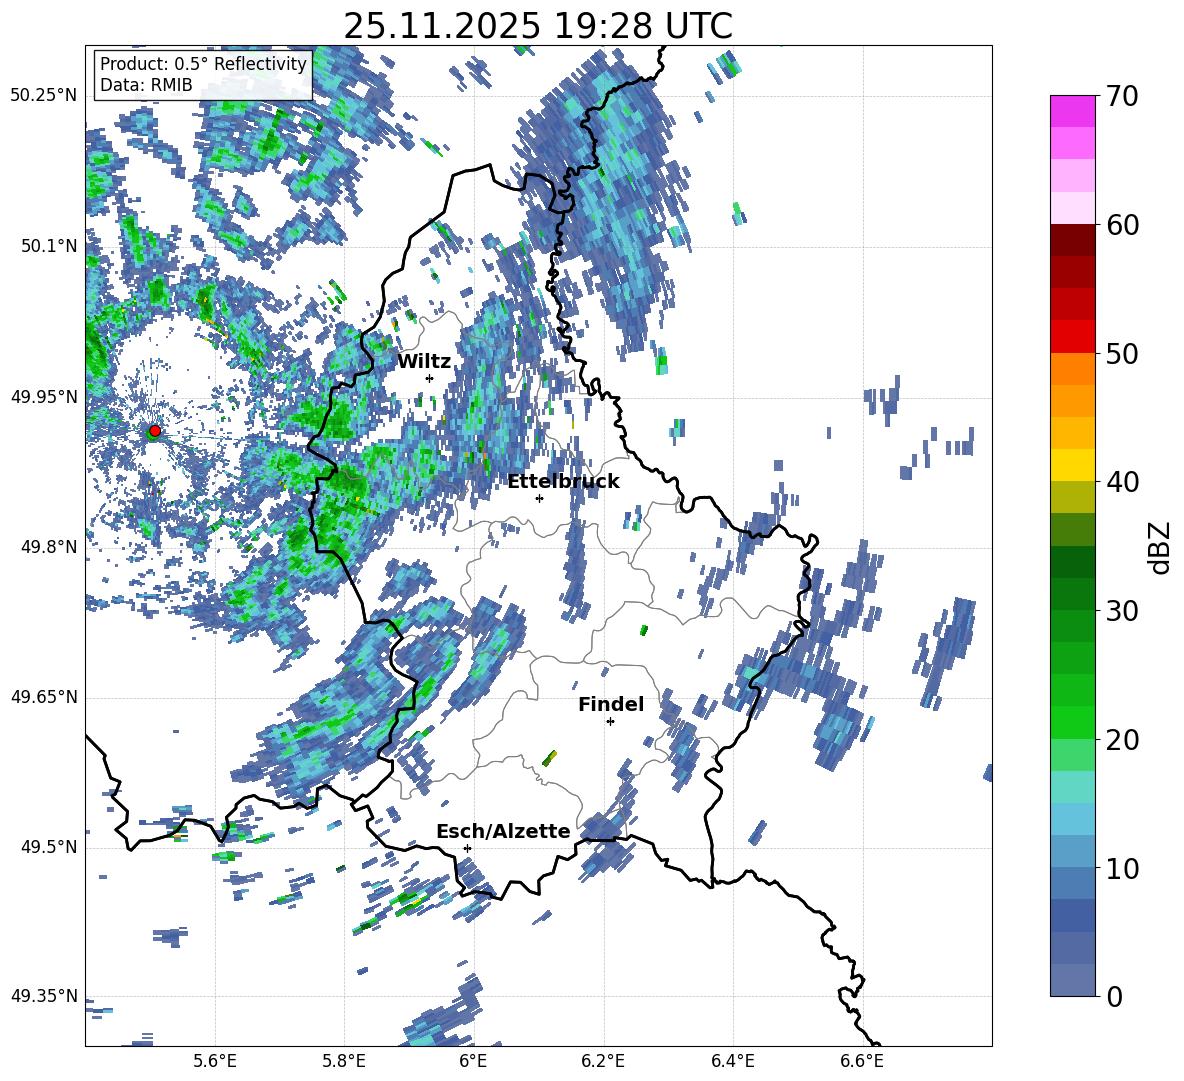Click the 50.1°N latitude label
Screen dimensions: 1184x1081
(x=48, y=246)
